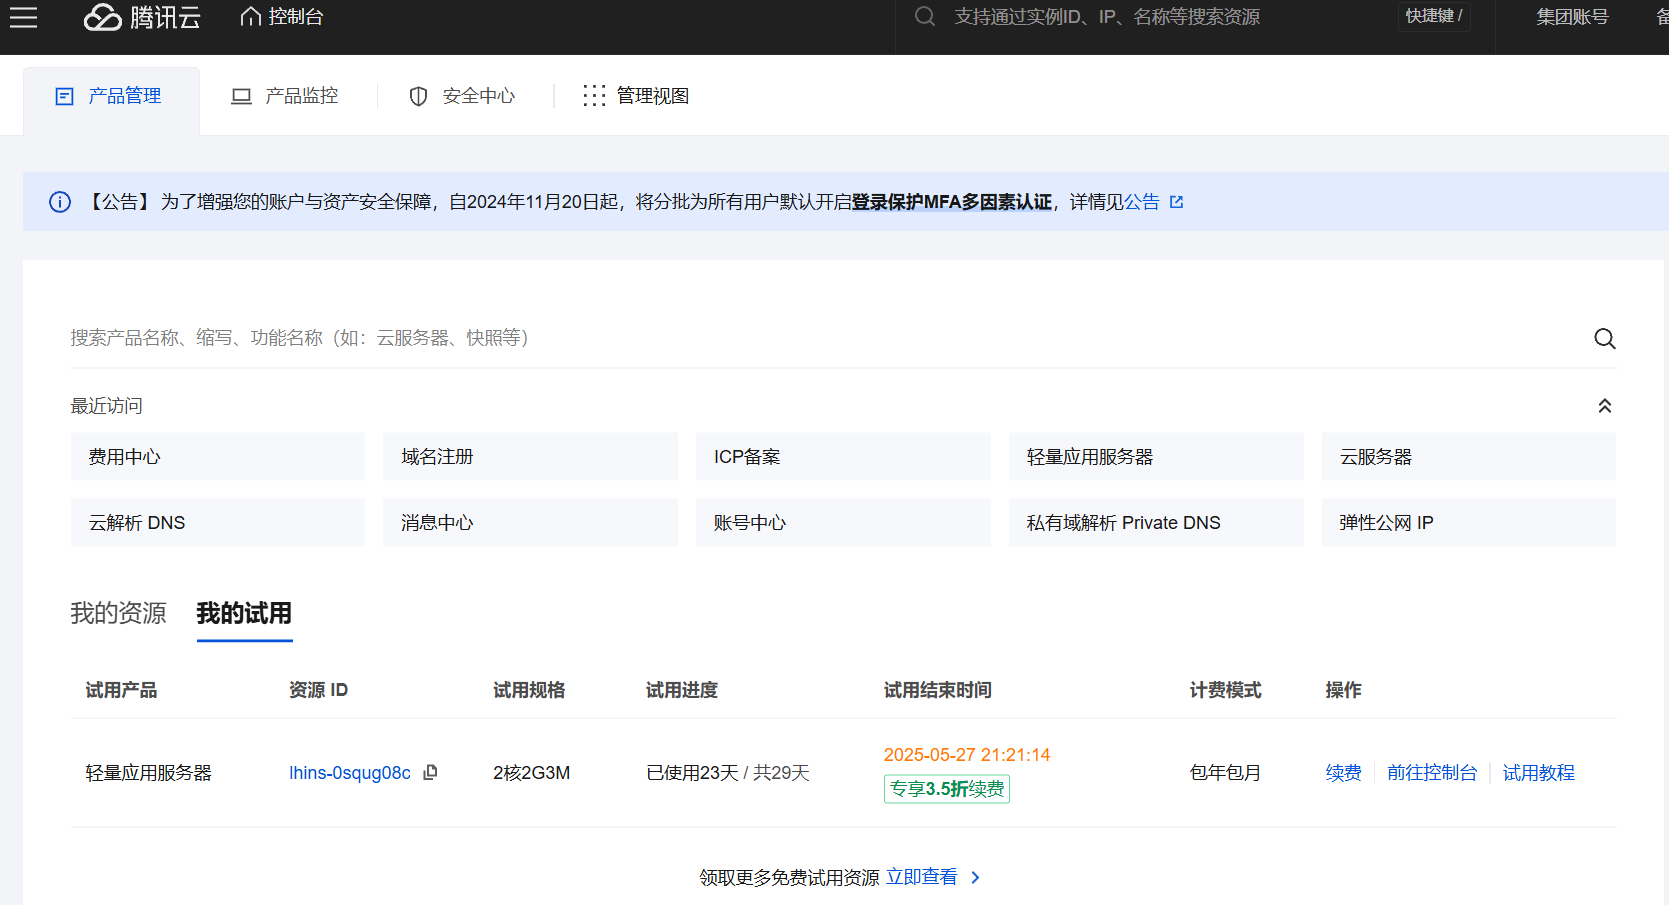
Task: Focus the product name search box
Action: 825,338
